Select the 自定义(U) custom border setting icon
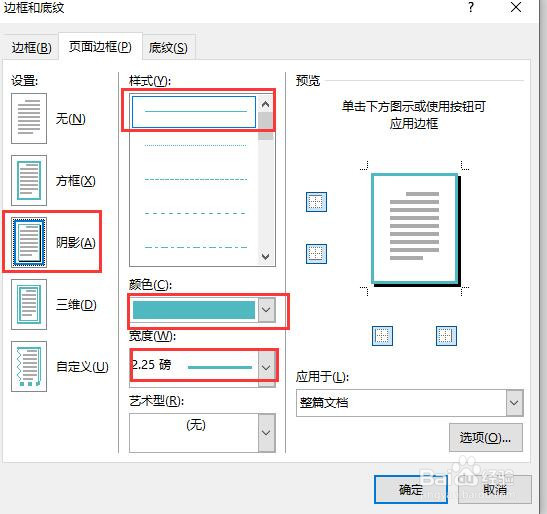This screenshot has width=547, height=514. (29, 366)
